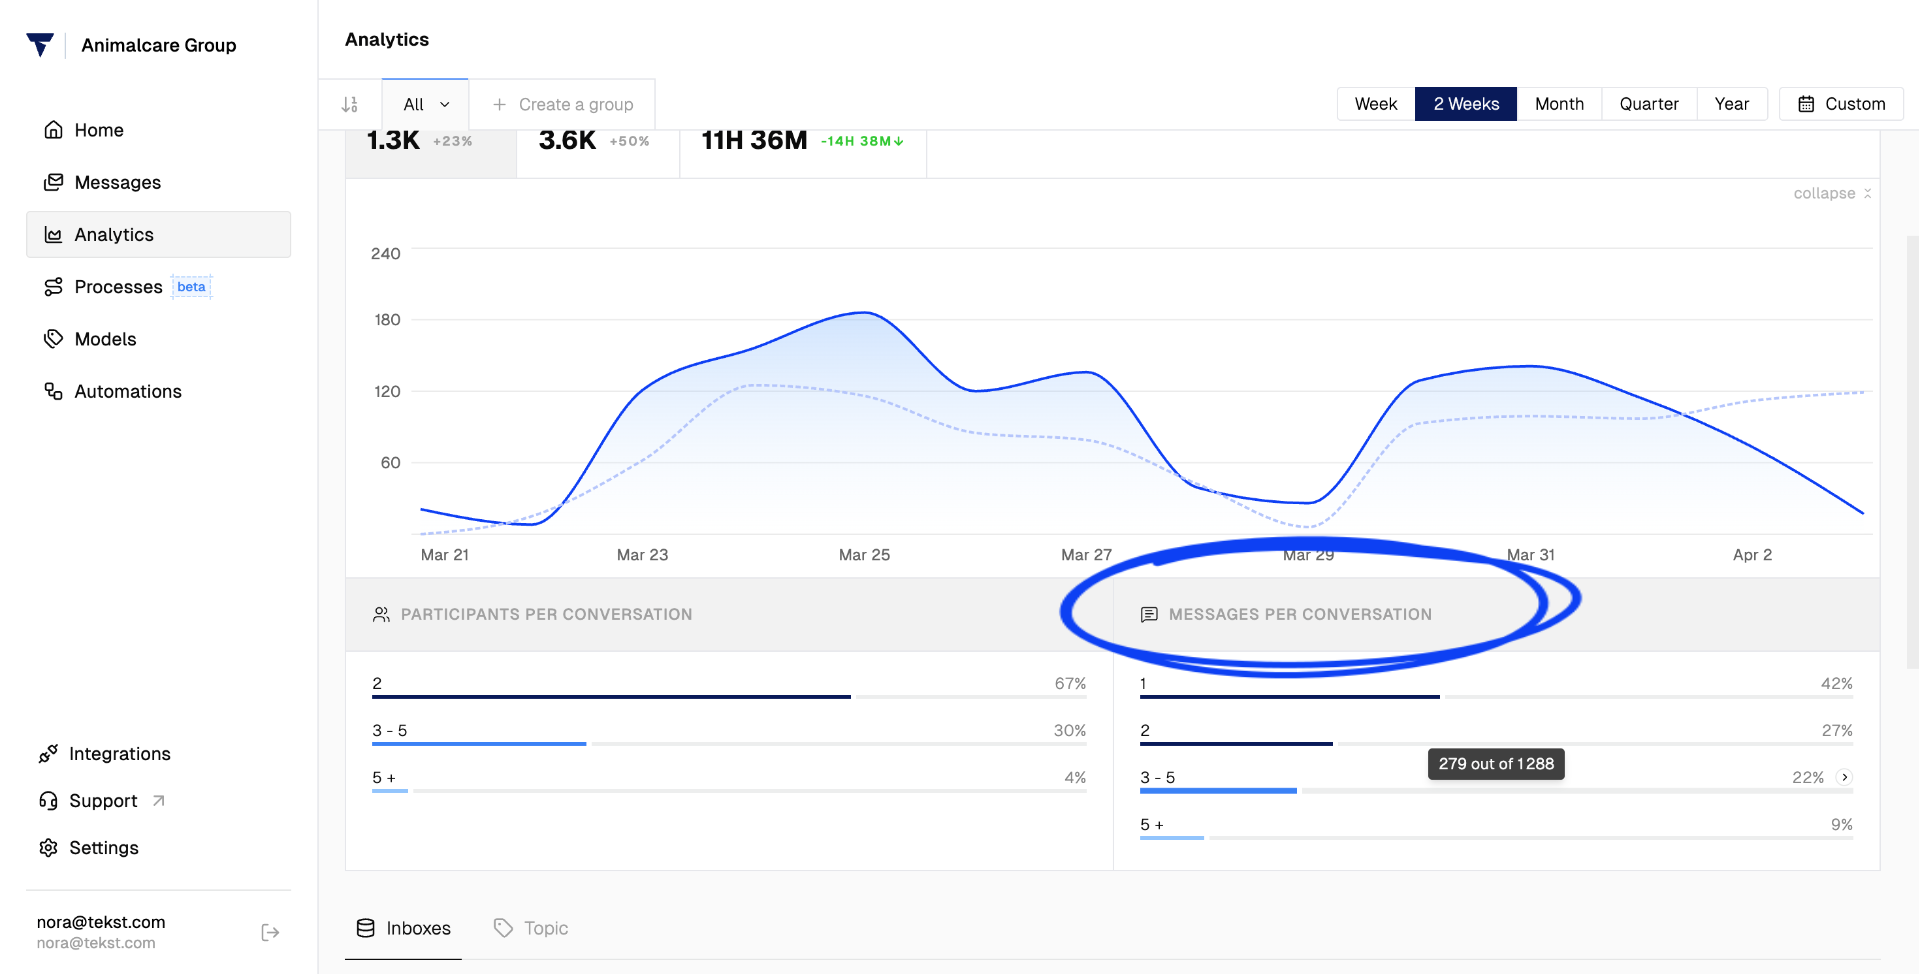Switch to the Topic tab
The height and width of the screenshot is (974, 1919).
(x=531, y=928)
